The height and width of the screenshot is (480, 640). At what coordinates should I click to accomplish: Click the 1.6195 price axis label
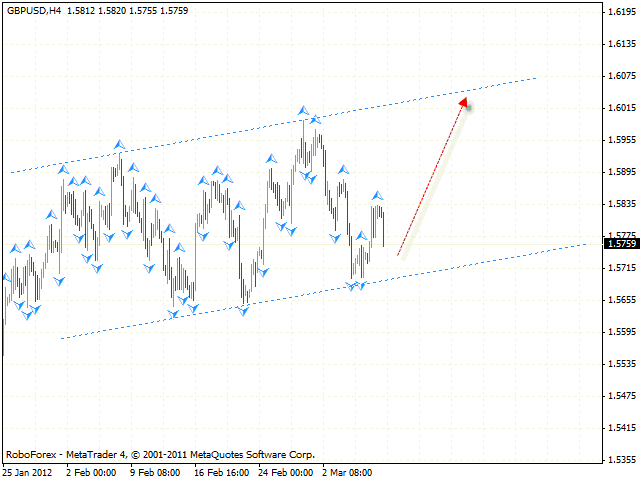[x=621, y=12]
